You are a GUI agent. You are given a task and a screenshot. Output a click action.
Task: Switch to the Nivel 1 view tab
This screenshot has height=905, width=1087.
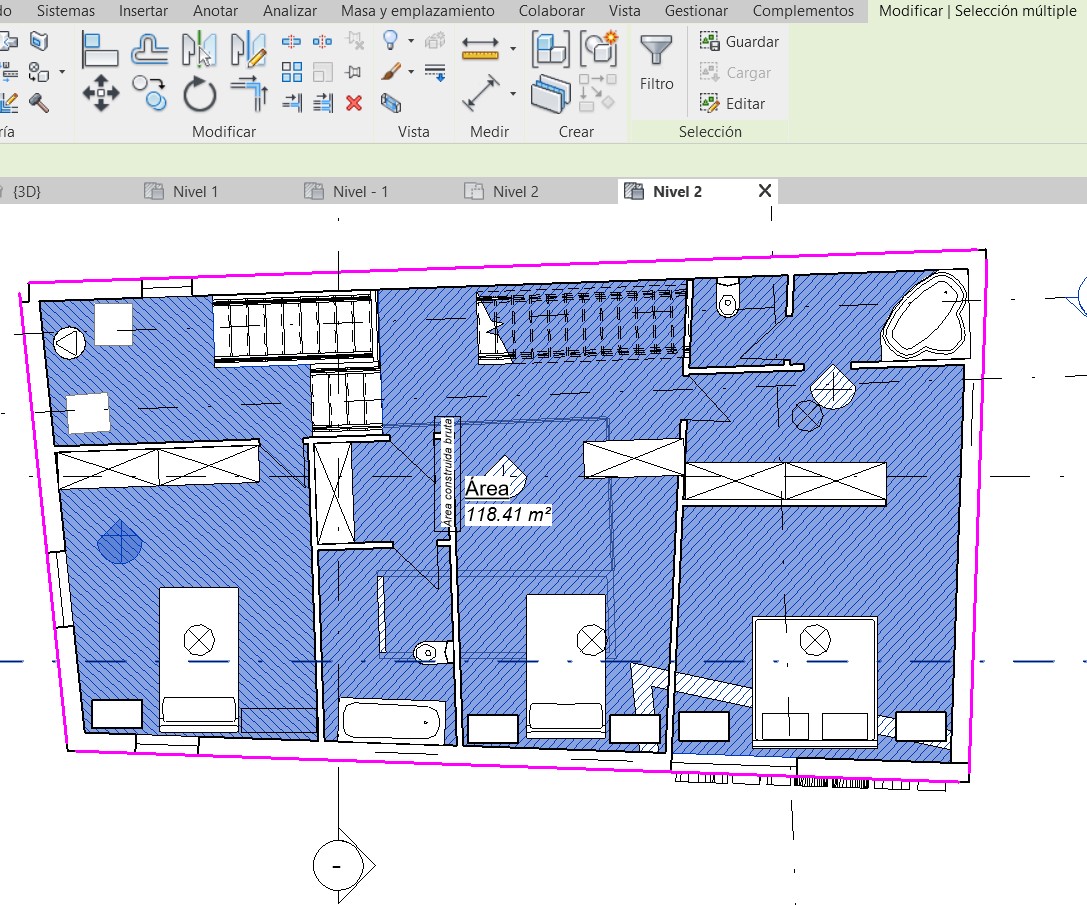point(195,192)
